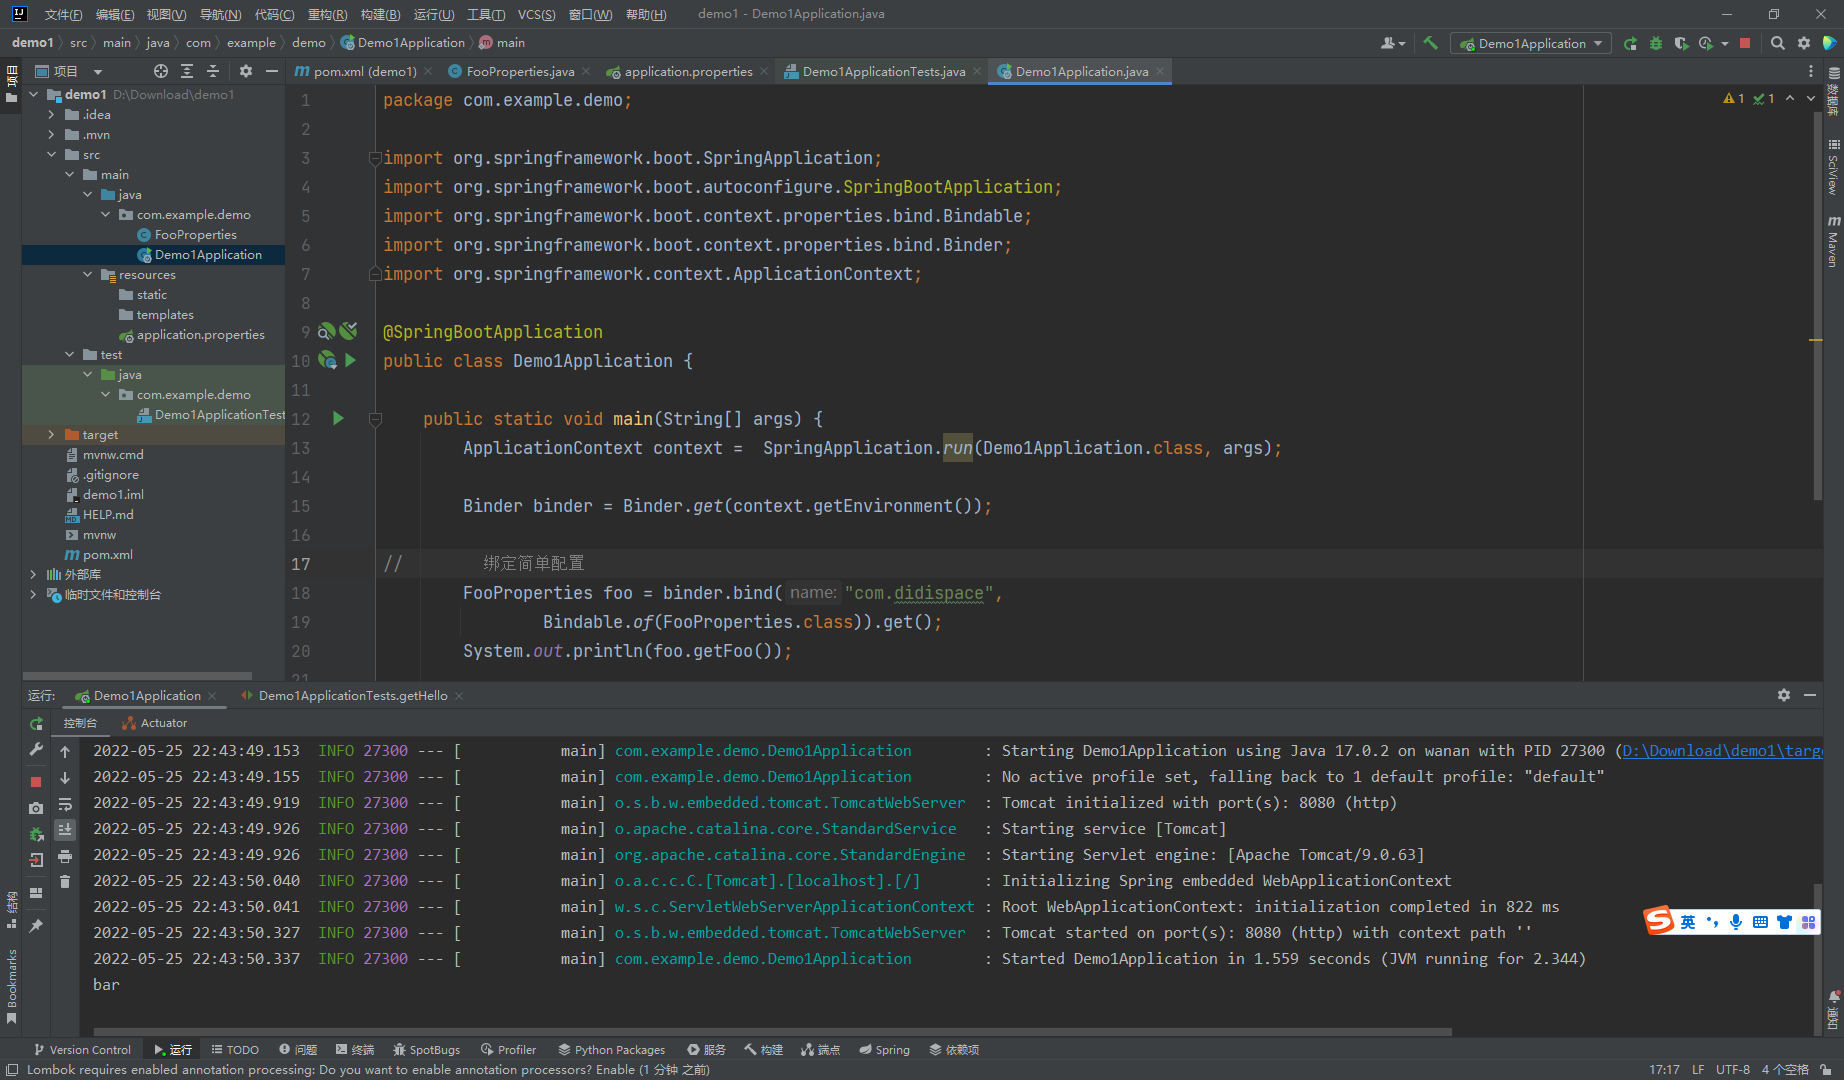Click the red stop square in Run panel
The width and height of the screenshot is (1844, 1080).
tap(36, 782)
